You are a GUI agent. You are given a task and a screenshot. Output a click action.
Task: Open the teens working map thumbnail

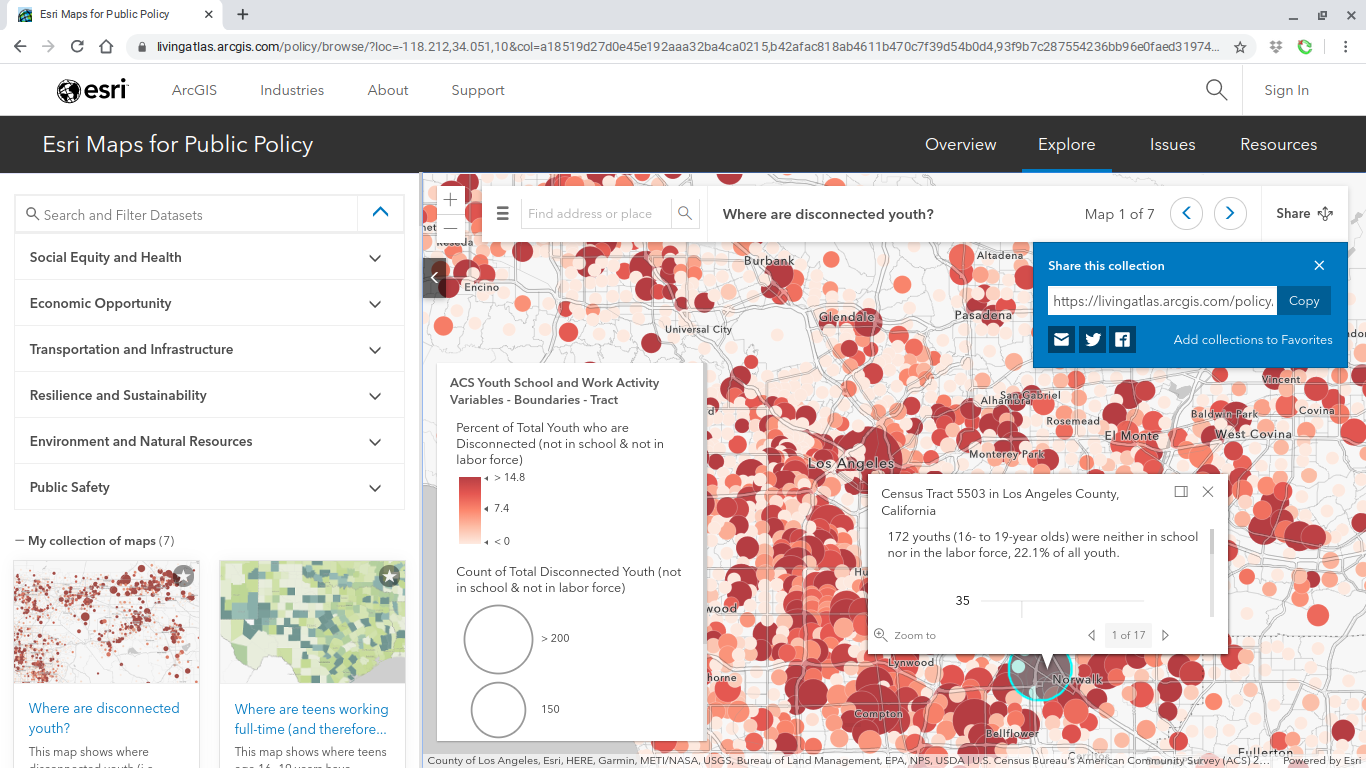[312, 622]
